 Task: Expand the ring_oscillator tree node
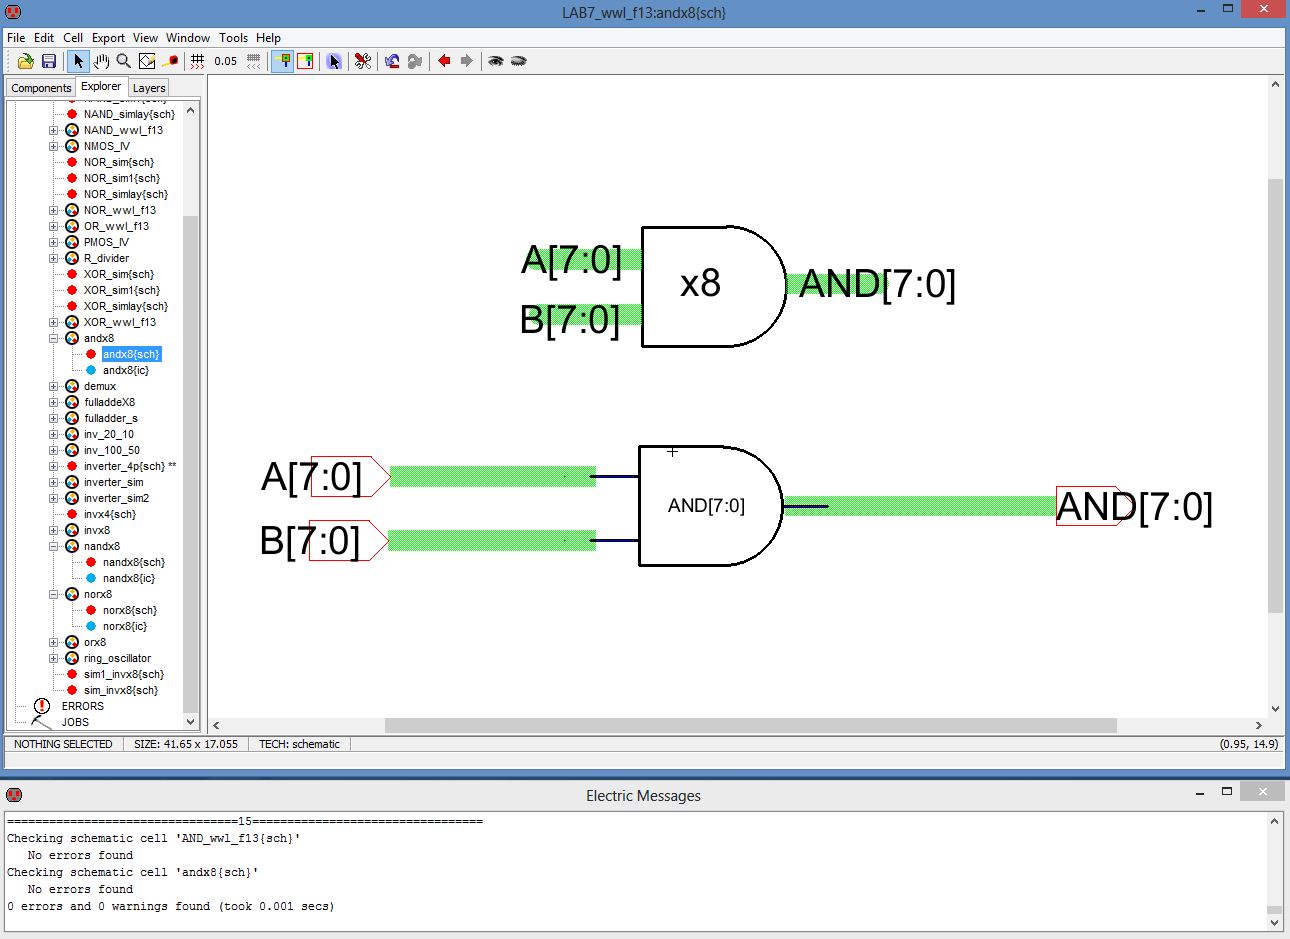tap(54, 658)
